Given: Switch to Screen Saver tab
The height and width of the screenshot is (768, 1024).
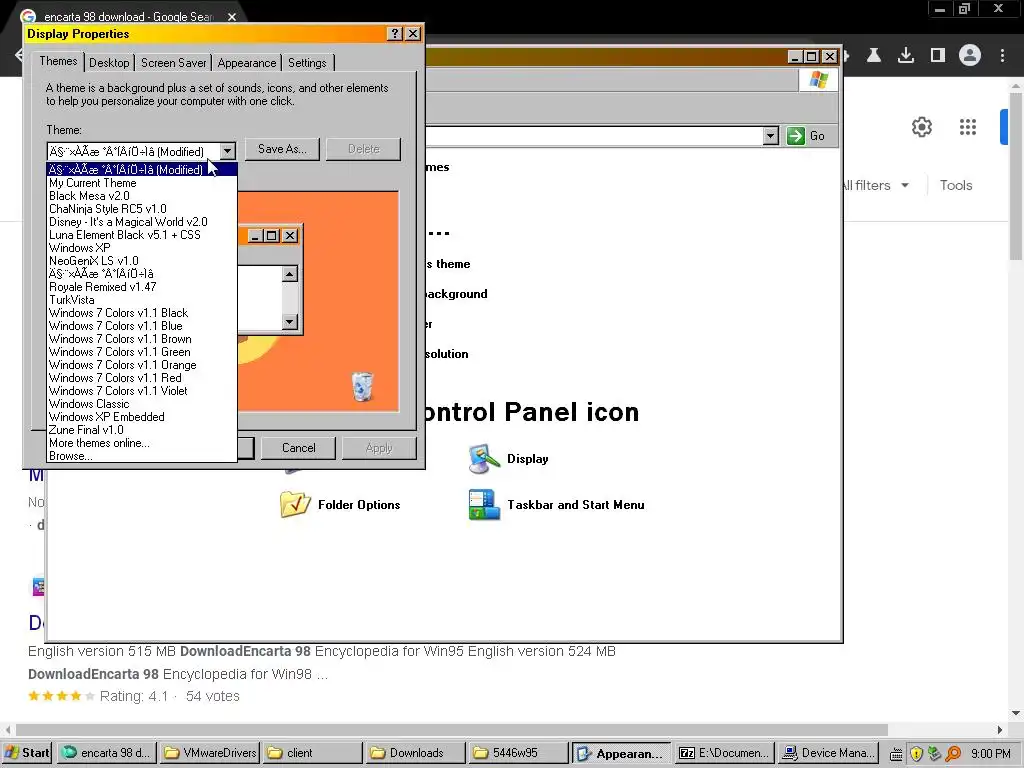Looking at the screenshot, I should (174, 63).
